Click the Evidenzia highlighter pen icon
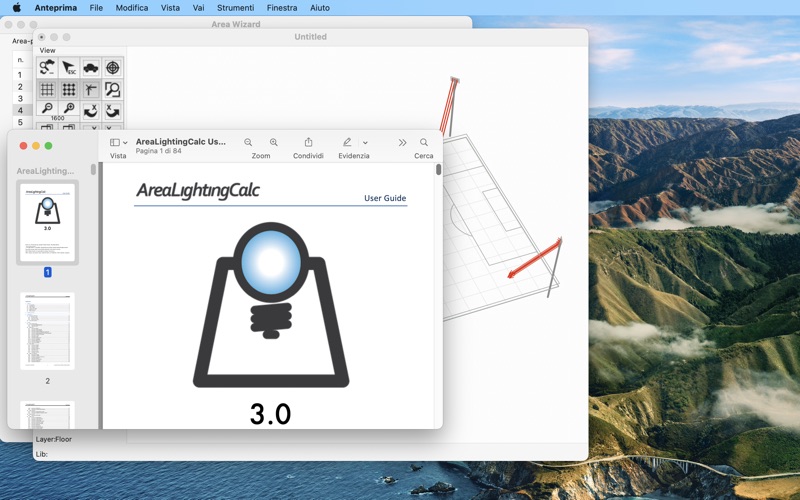Image resolution: width=800 pixels, height=500 pixels. coord(347,142)
